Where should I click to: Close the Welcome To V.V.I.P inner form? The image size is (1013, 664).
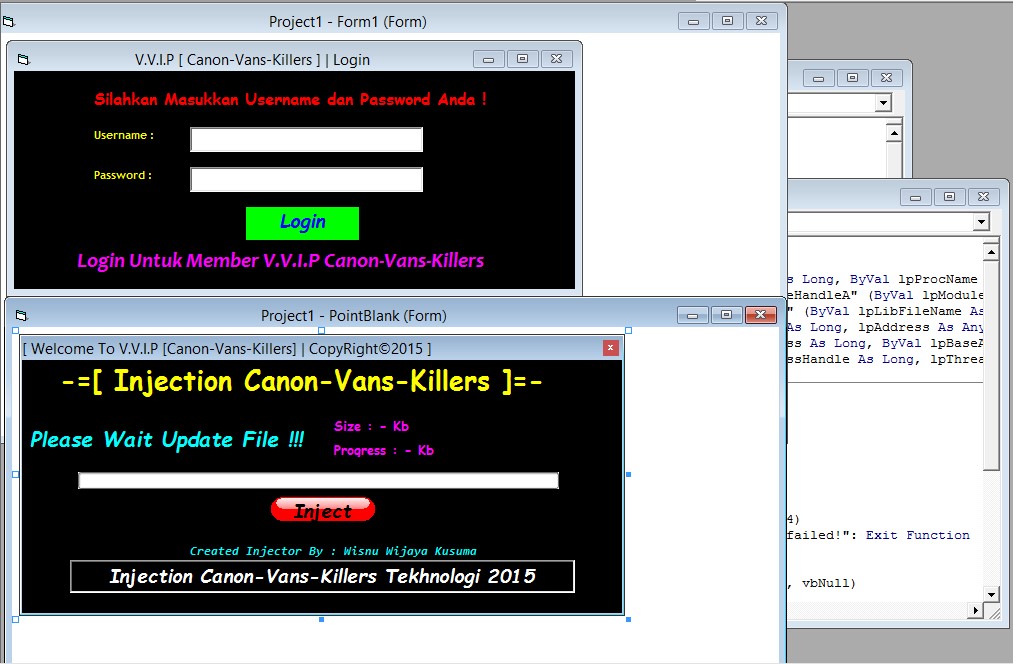click(x=611, y=348)
